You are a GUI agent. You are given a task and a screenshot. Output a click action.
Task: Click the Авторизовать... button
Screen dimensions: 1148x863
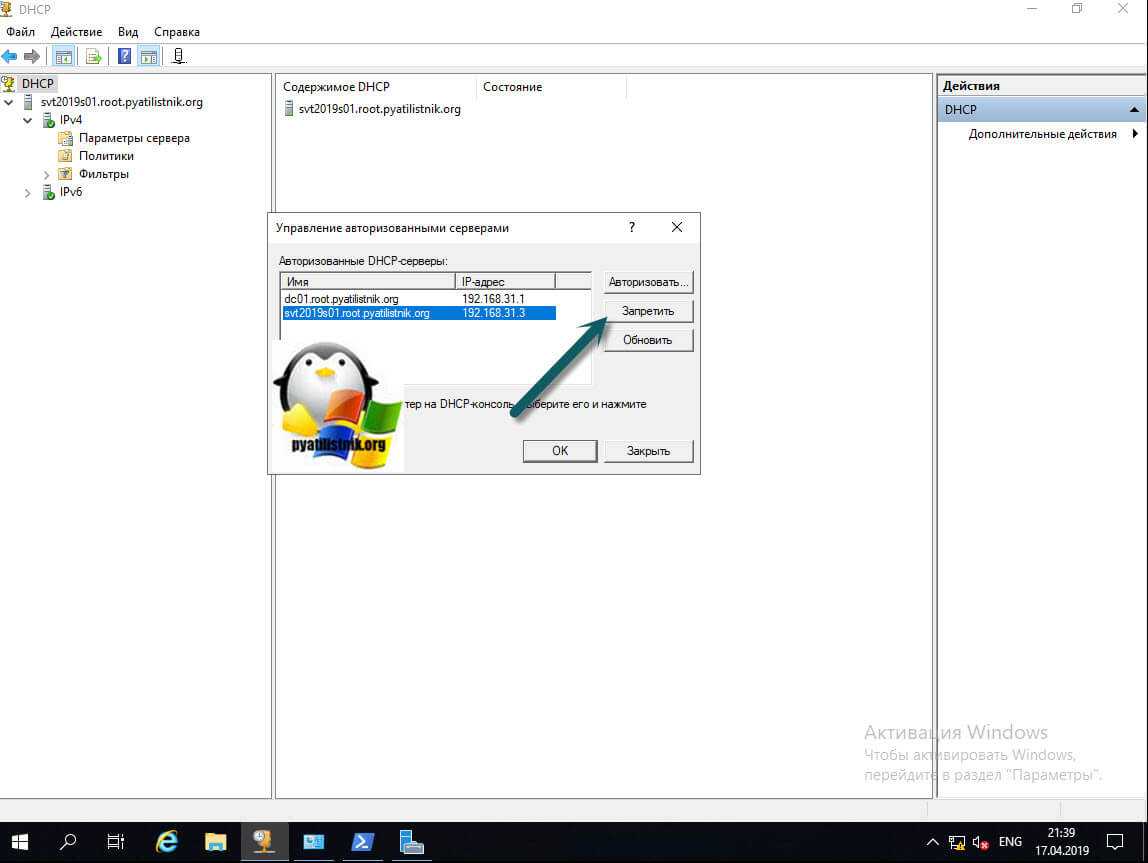648,282
